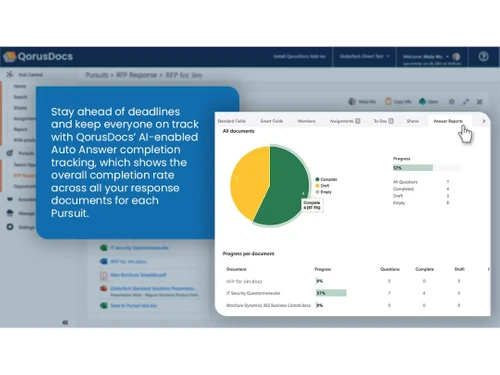
Task: Click the Open globe icon
Action: point(423,101)
